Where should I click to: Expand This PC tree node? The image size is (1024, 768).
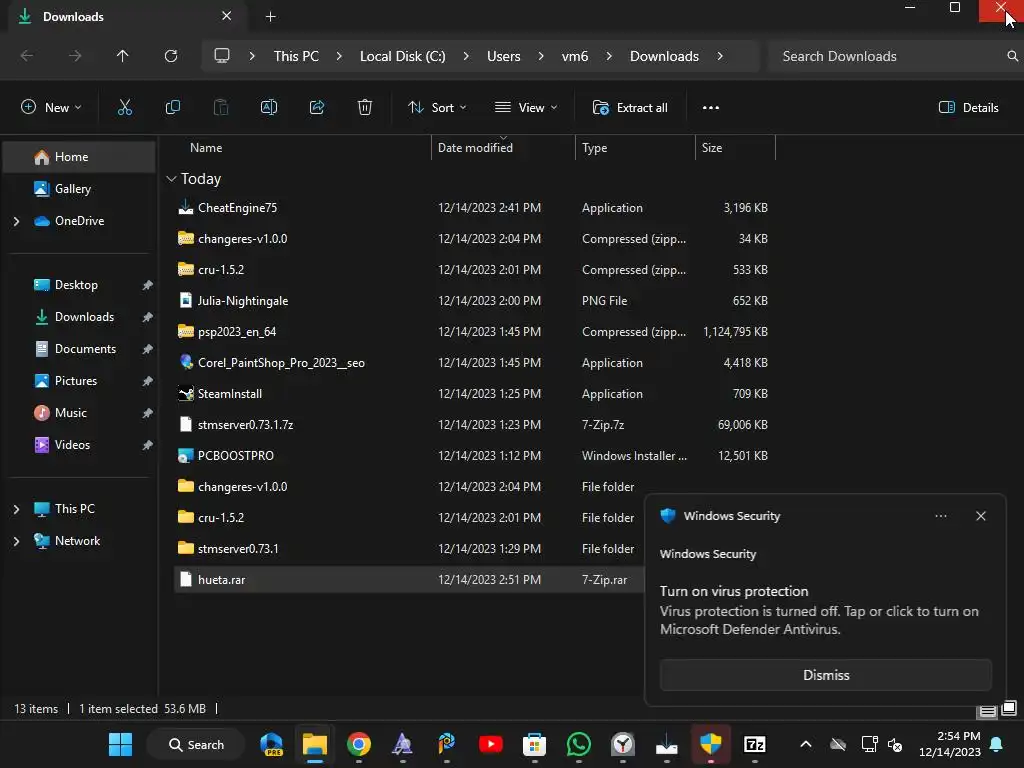(x=16, y=509)
